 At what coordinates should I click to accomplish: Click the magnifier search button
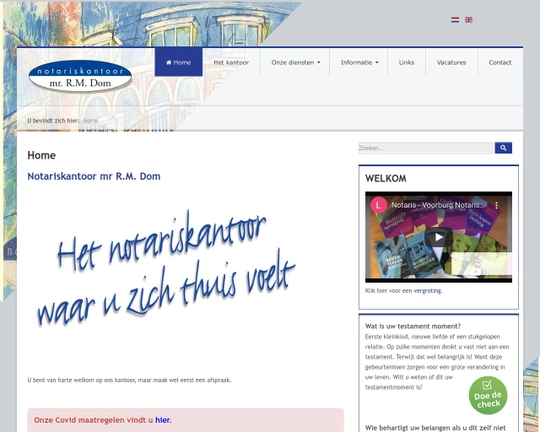pos(503,148)
